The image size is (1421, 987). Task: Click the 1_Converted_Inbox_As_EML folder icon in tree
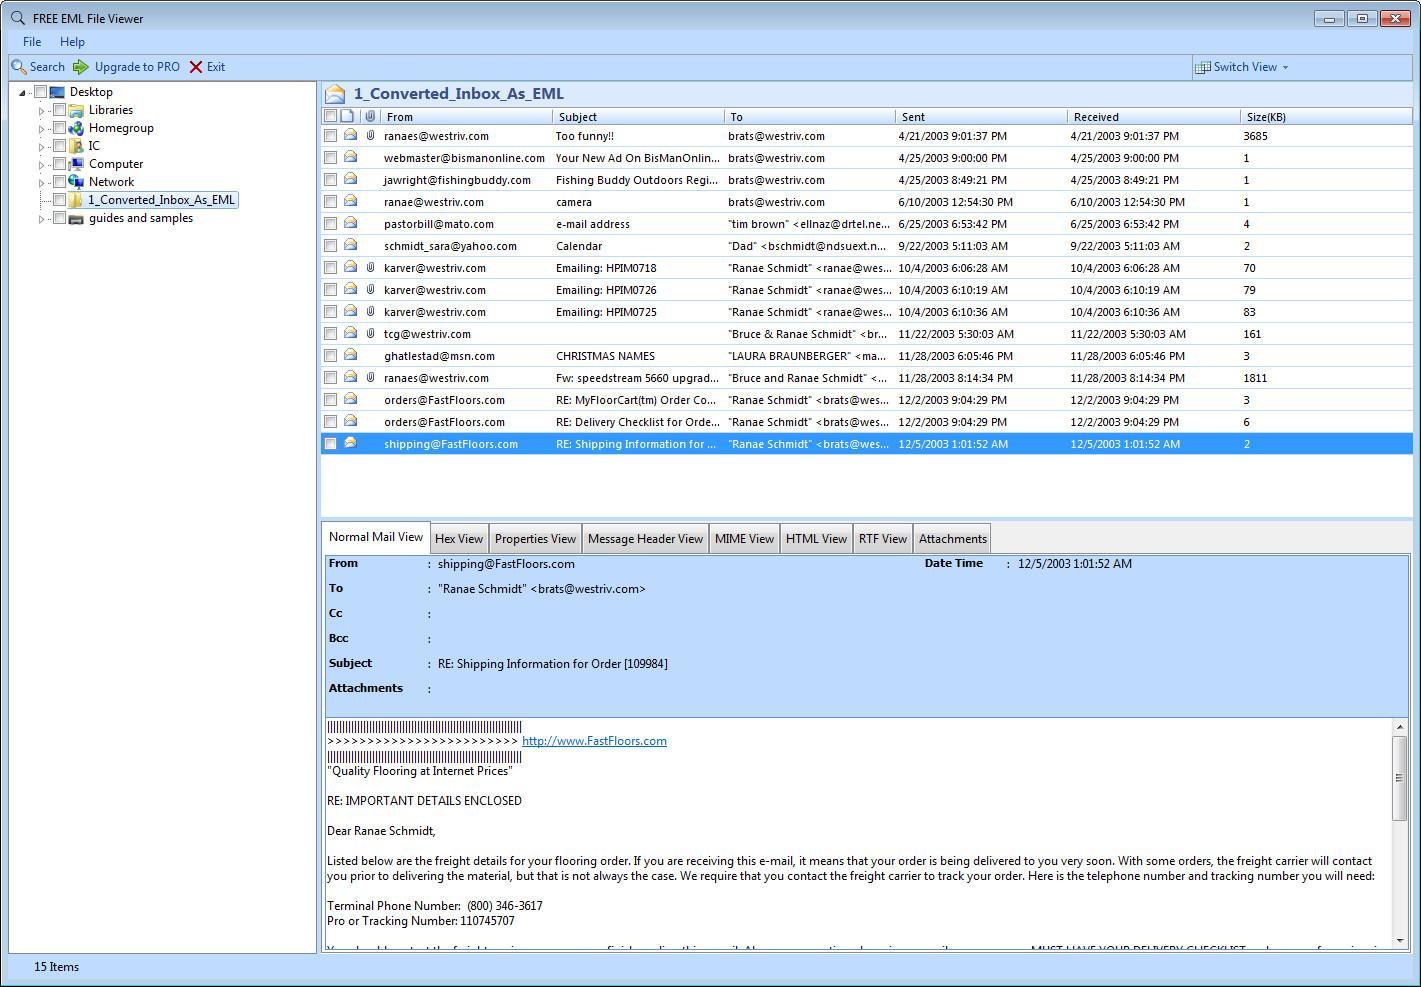[76, 200]
